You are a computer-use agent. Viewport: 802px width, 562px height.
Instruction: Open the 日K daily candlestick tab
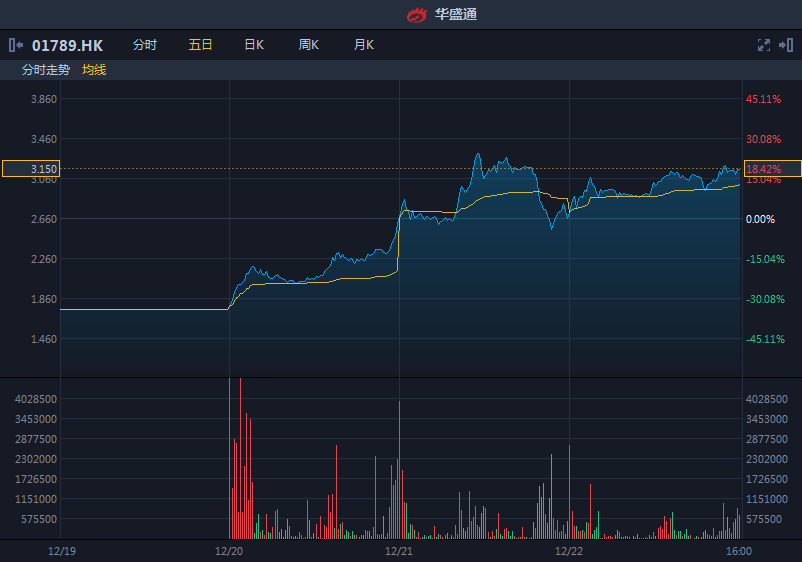(254, 45)
